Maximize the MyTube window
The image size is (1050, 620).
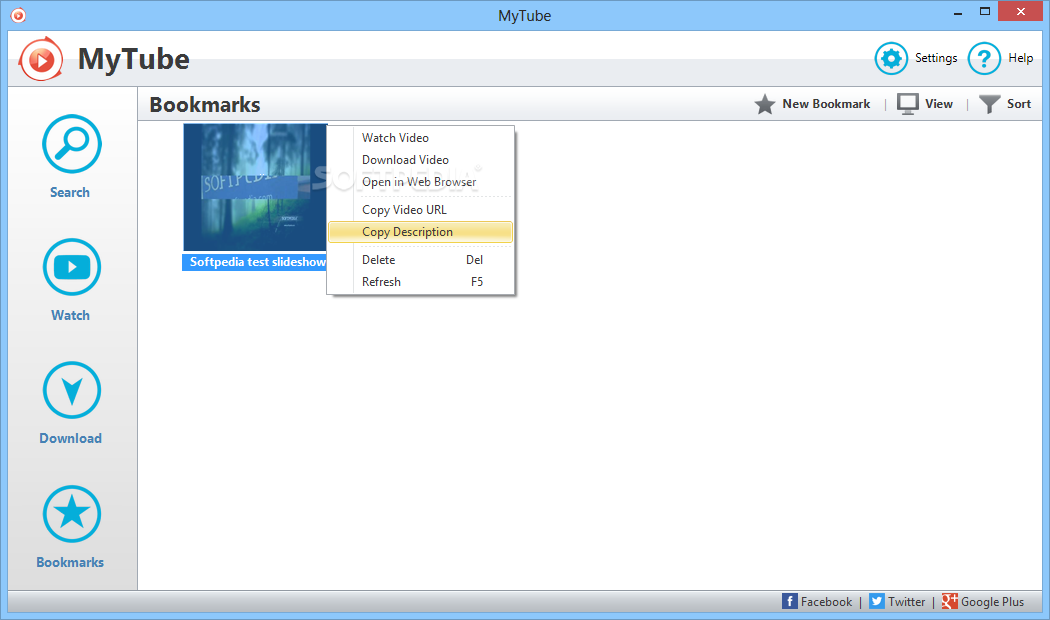984,11
